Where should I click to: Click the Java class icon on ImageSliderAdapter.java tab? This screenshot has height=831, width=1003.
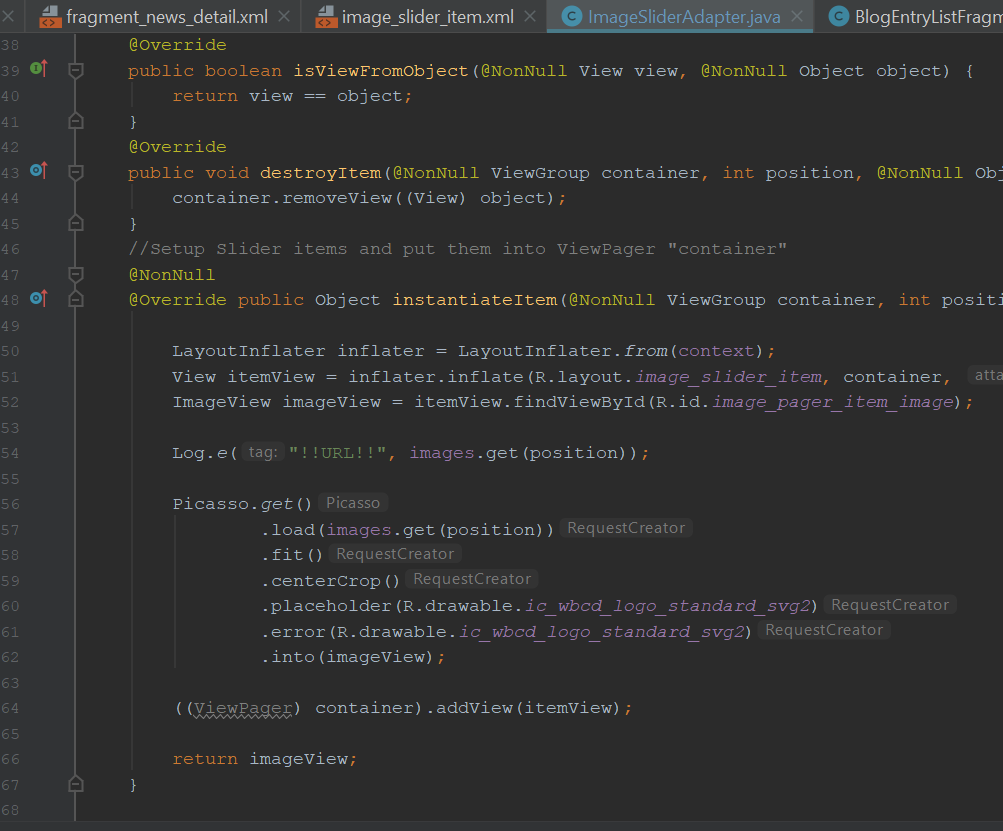[x=571, y=17]
